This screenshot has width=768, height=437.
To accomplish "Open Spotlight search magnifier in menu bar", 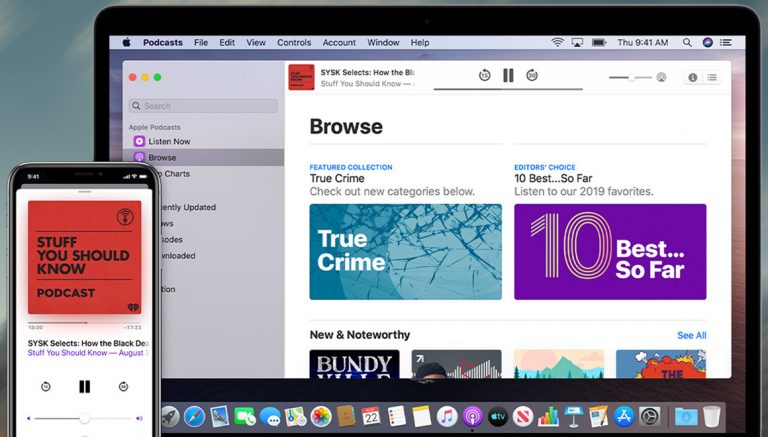I will point(687,43).
